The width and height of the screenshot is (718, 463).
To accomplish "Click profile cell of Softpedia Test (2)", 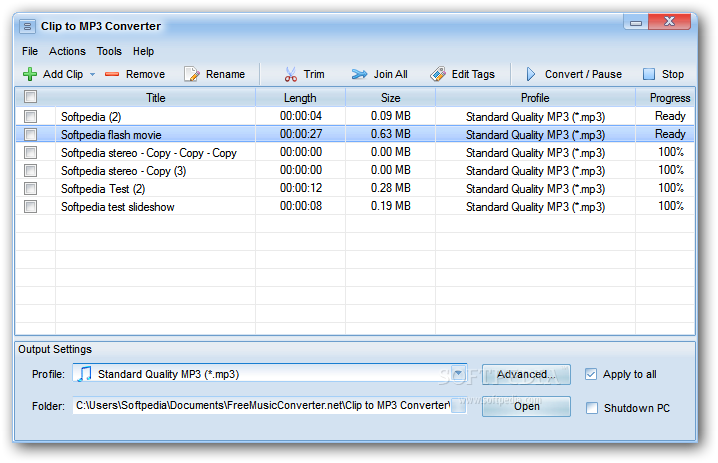I will click(x=535, y=189).
